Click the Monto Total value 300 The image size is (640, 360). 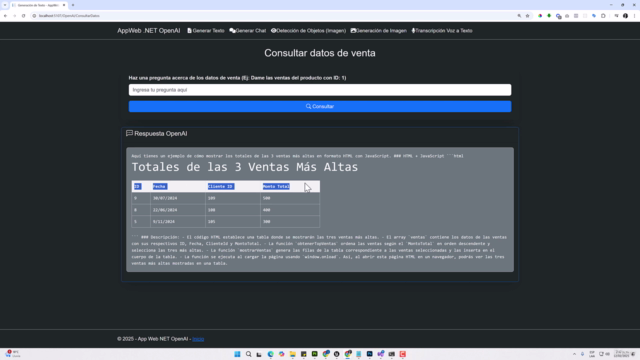(267, 222)
